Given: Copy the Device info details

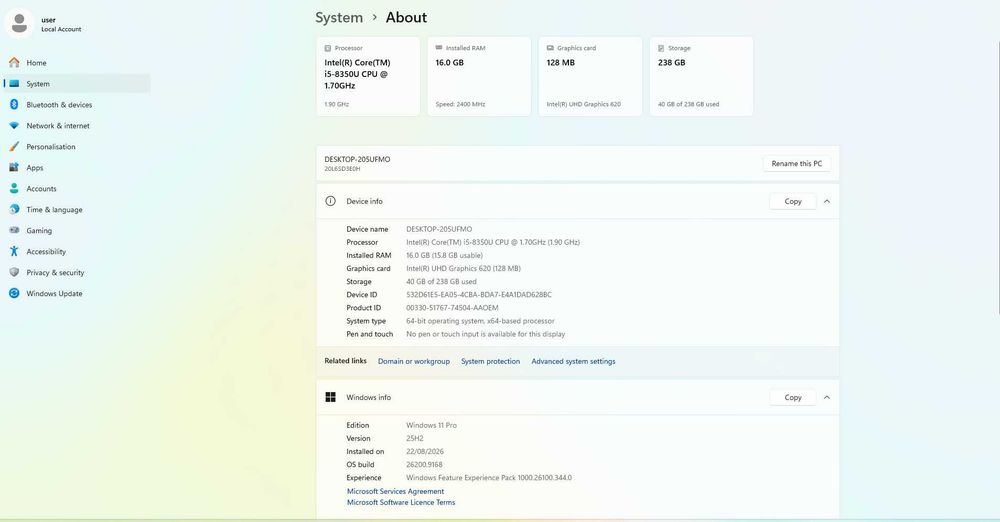Looking at the screenshot, I should 793,201.
